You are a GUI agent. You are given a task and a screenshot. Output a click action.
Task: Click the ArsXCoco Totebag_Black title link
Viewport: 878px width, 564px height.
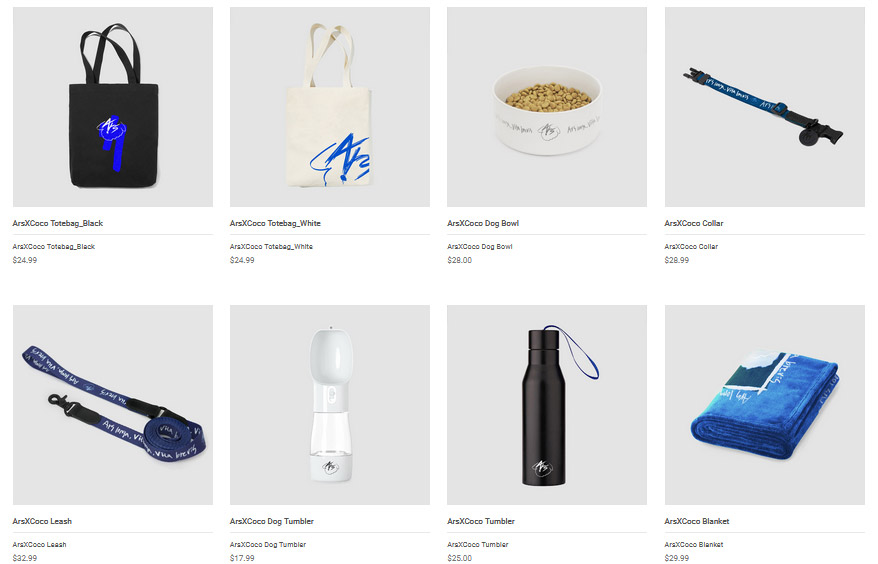tap(58, 223)
